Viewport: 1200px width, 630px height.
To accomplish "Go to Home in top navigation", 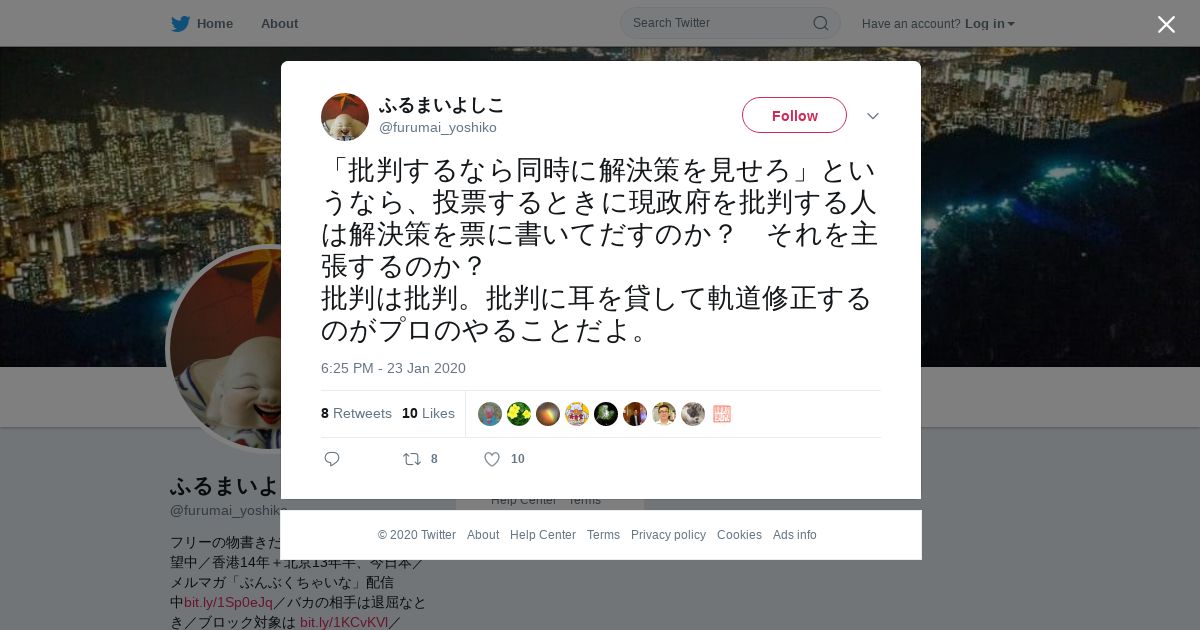I will (x=214, y=24).
